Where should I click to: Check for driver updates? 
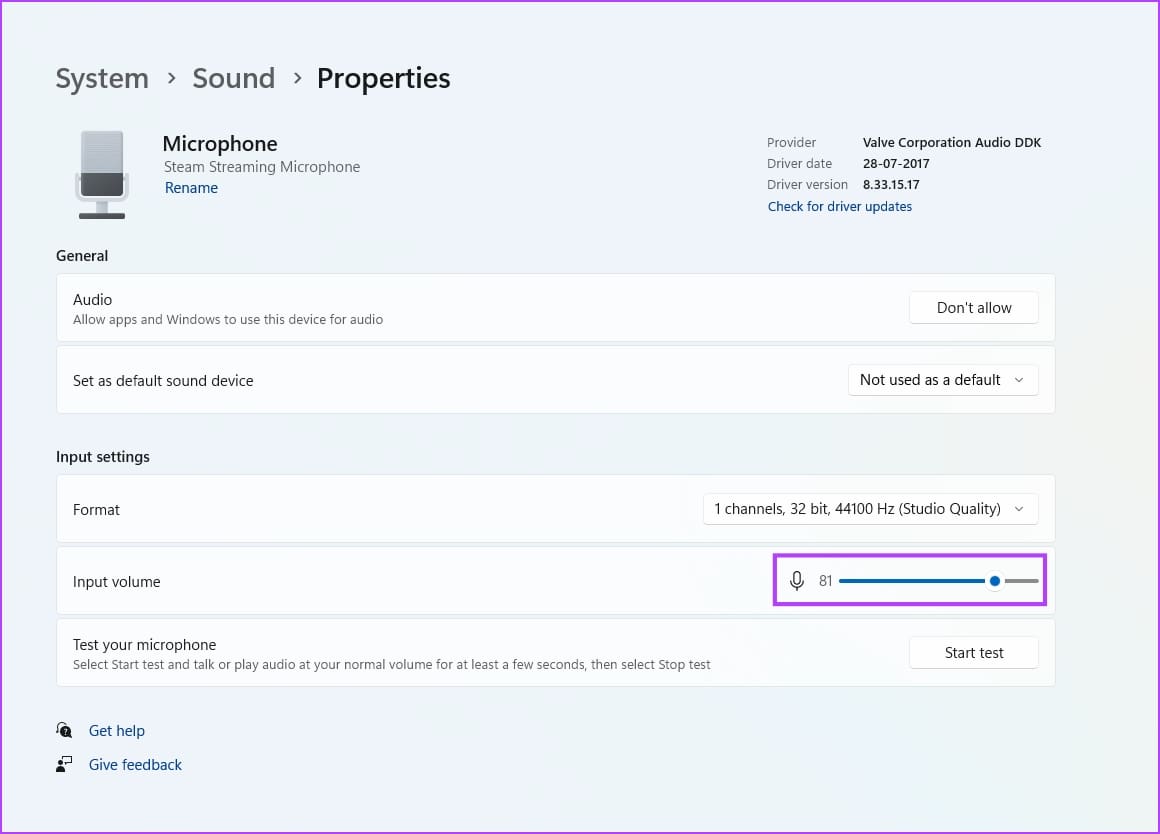click(x=839, y=206)
